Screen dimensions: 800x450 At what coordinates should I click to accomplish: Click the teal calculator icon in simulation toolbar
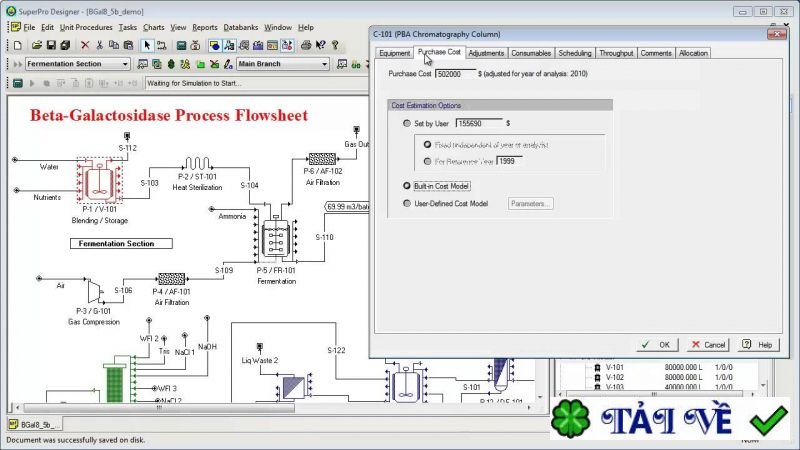pyautogui.click(x=17, y=83)
